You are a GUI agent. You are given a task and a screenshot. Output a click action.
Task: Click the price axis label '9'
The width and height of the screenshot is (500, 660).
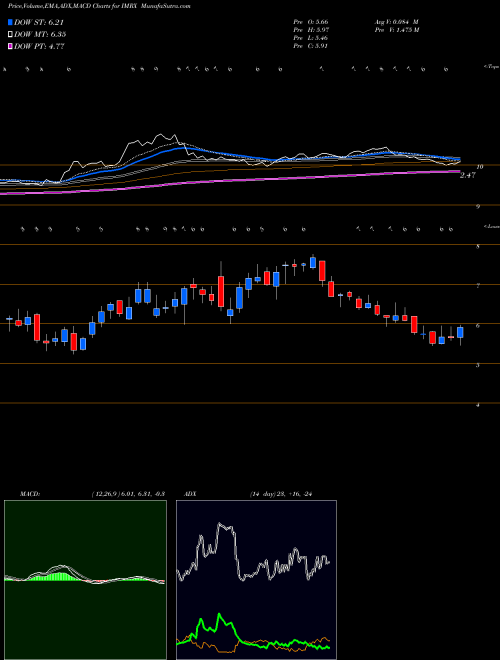[x=478, y=207]
